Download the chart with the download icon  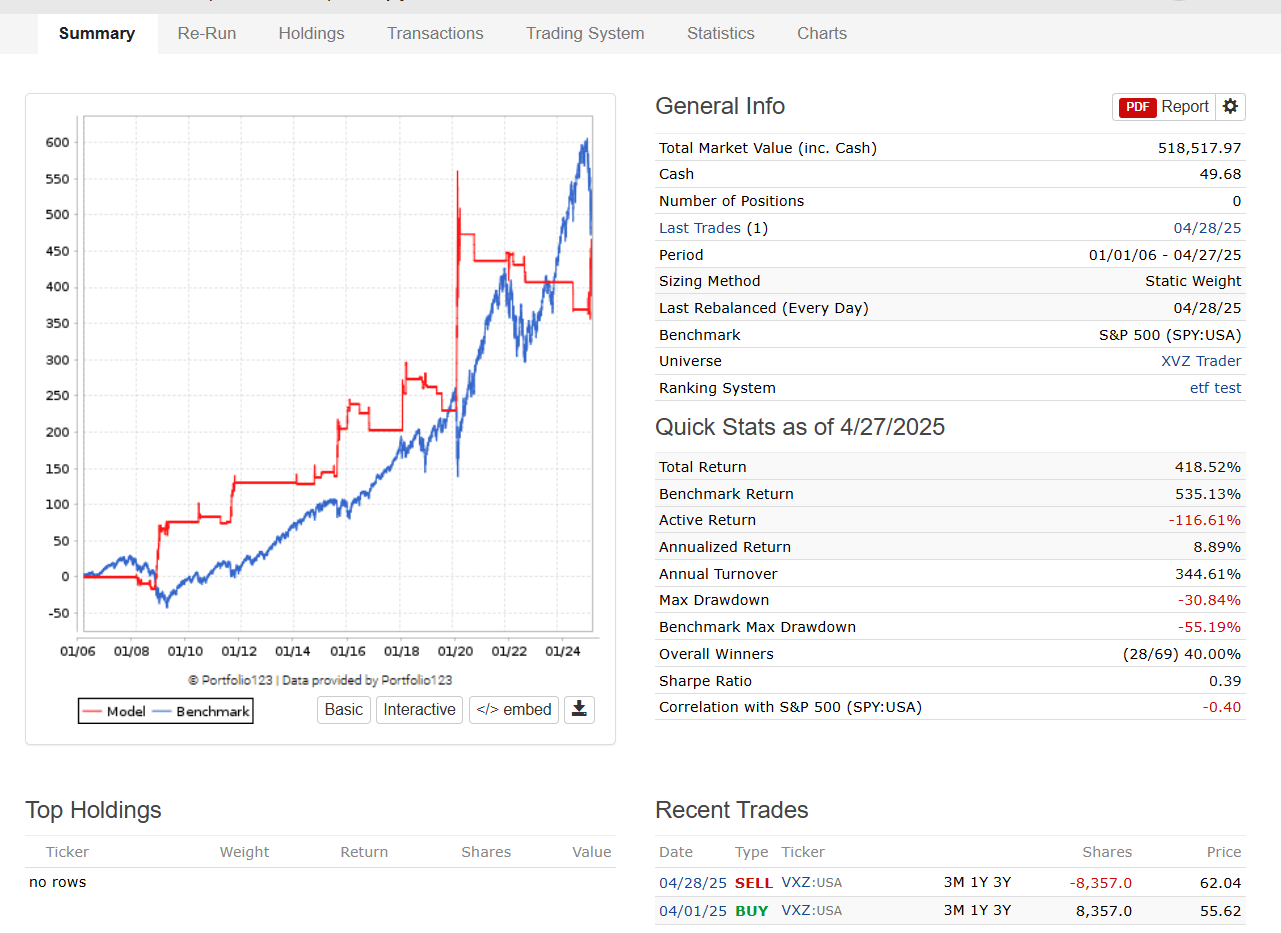coord(579,710)
